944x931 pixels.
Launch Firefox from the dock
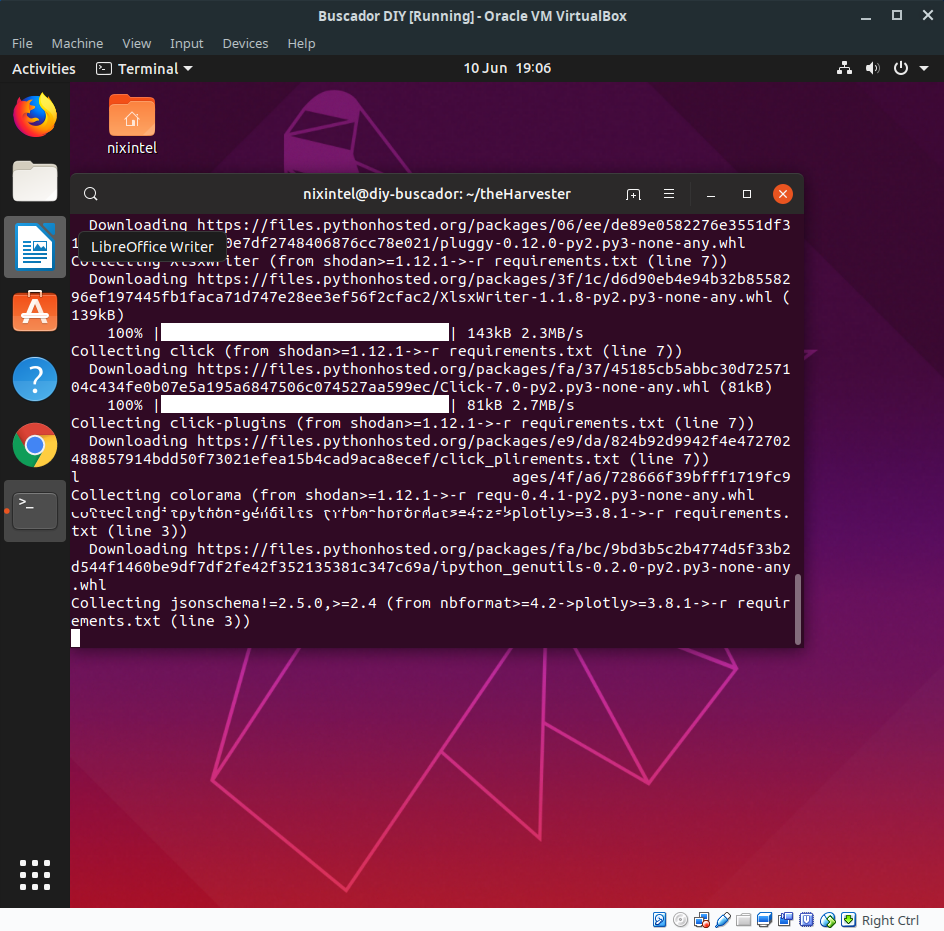coord(35,115)
